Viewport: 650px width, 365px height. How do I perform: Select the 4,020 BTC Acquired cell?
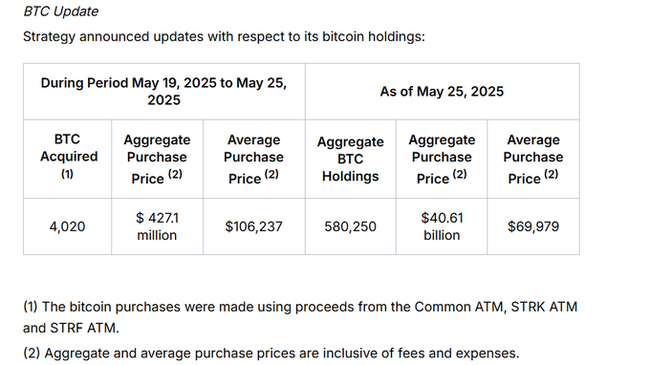[x=67, y=226]
